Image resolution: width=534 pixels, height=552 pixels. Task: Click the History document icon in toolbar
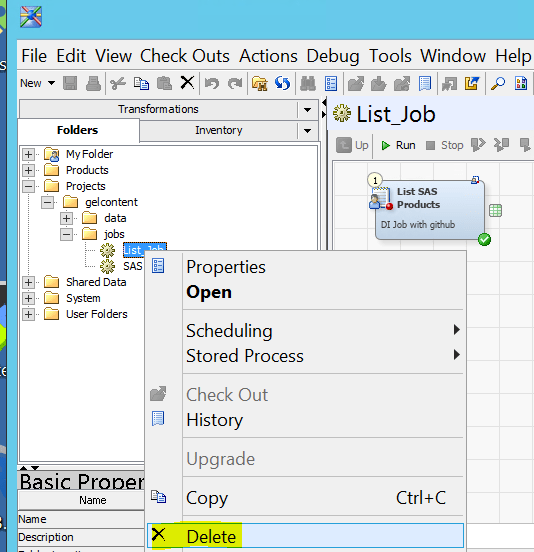[425, 84]
